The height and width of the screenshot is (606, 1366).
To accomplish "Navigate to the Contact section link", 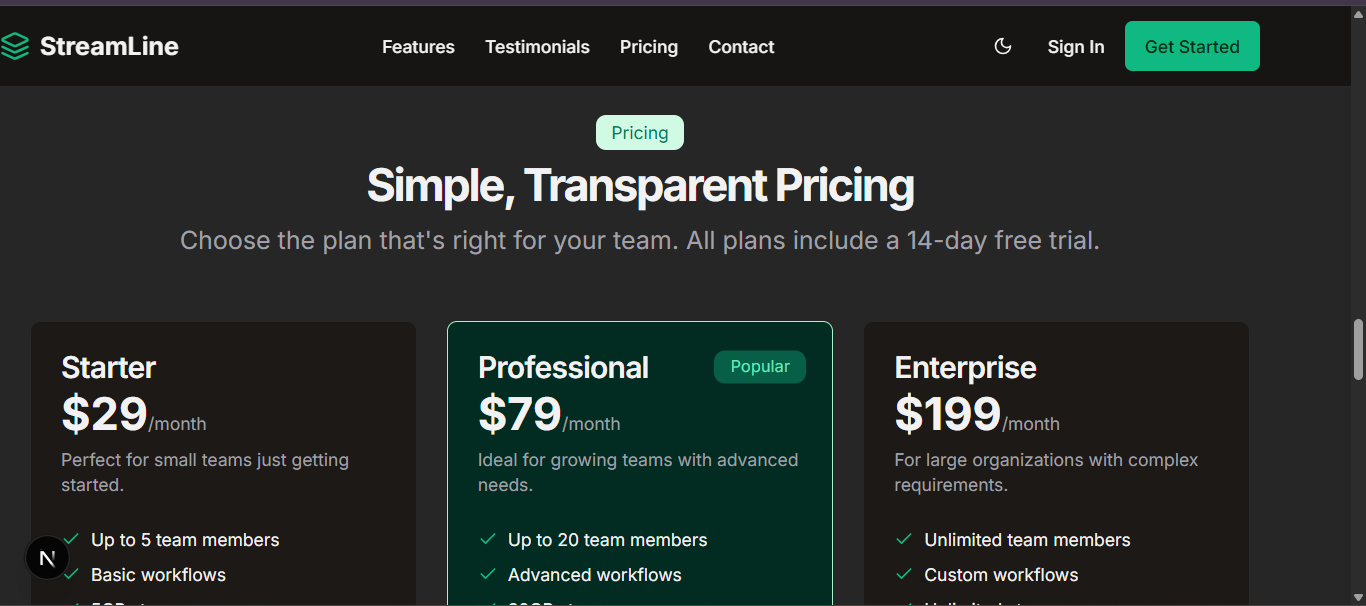I will pyautogui.click(x=741, y=47).
